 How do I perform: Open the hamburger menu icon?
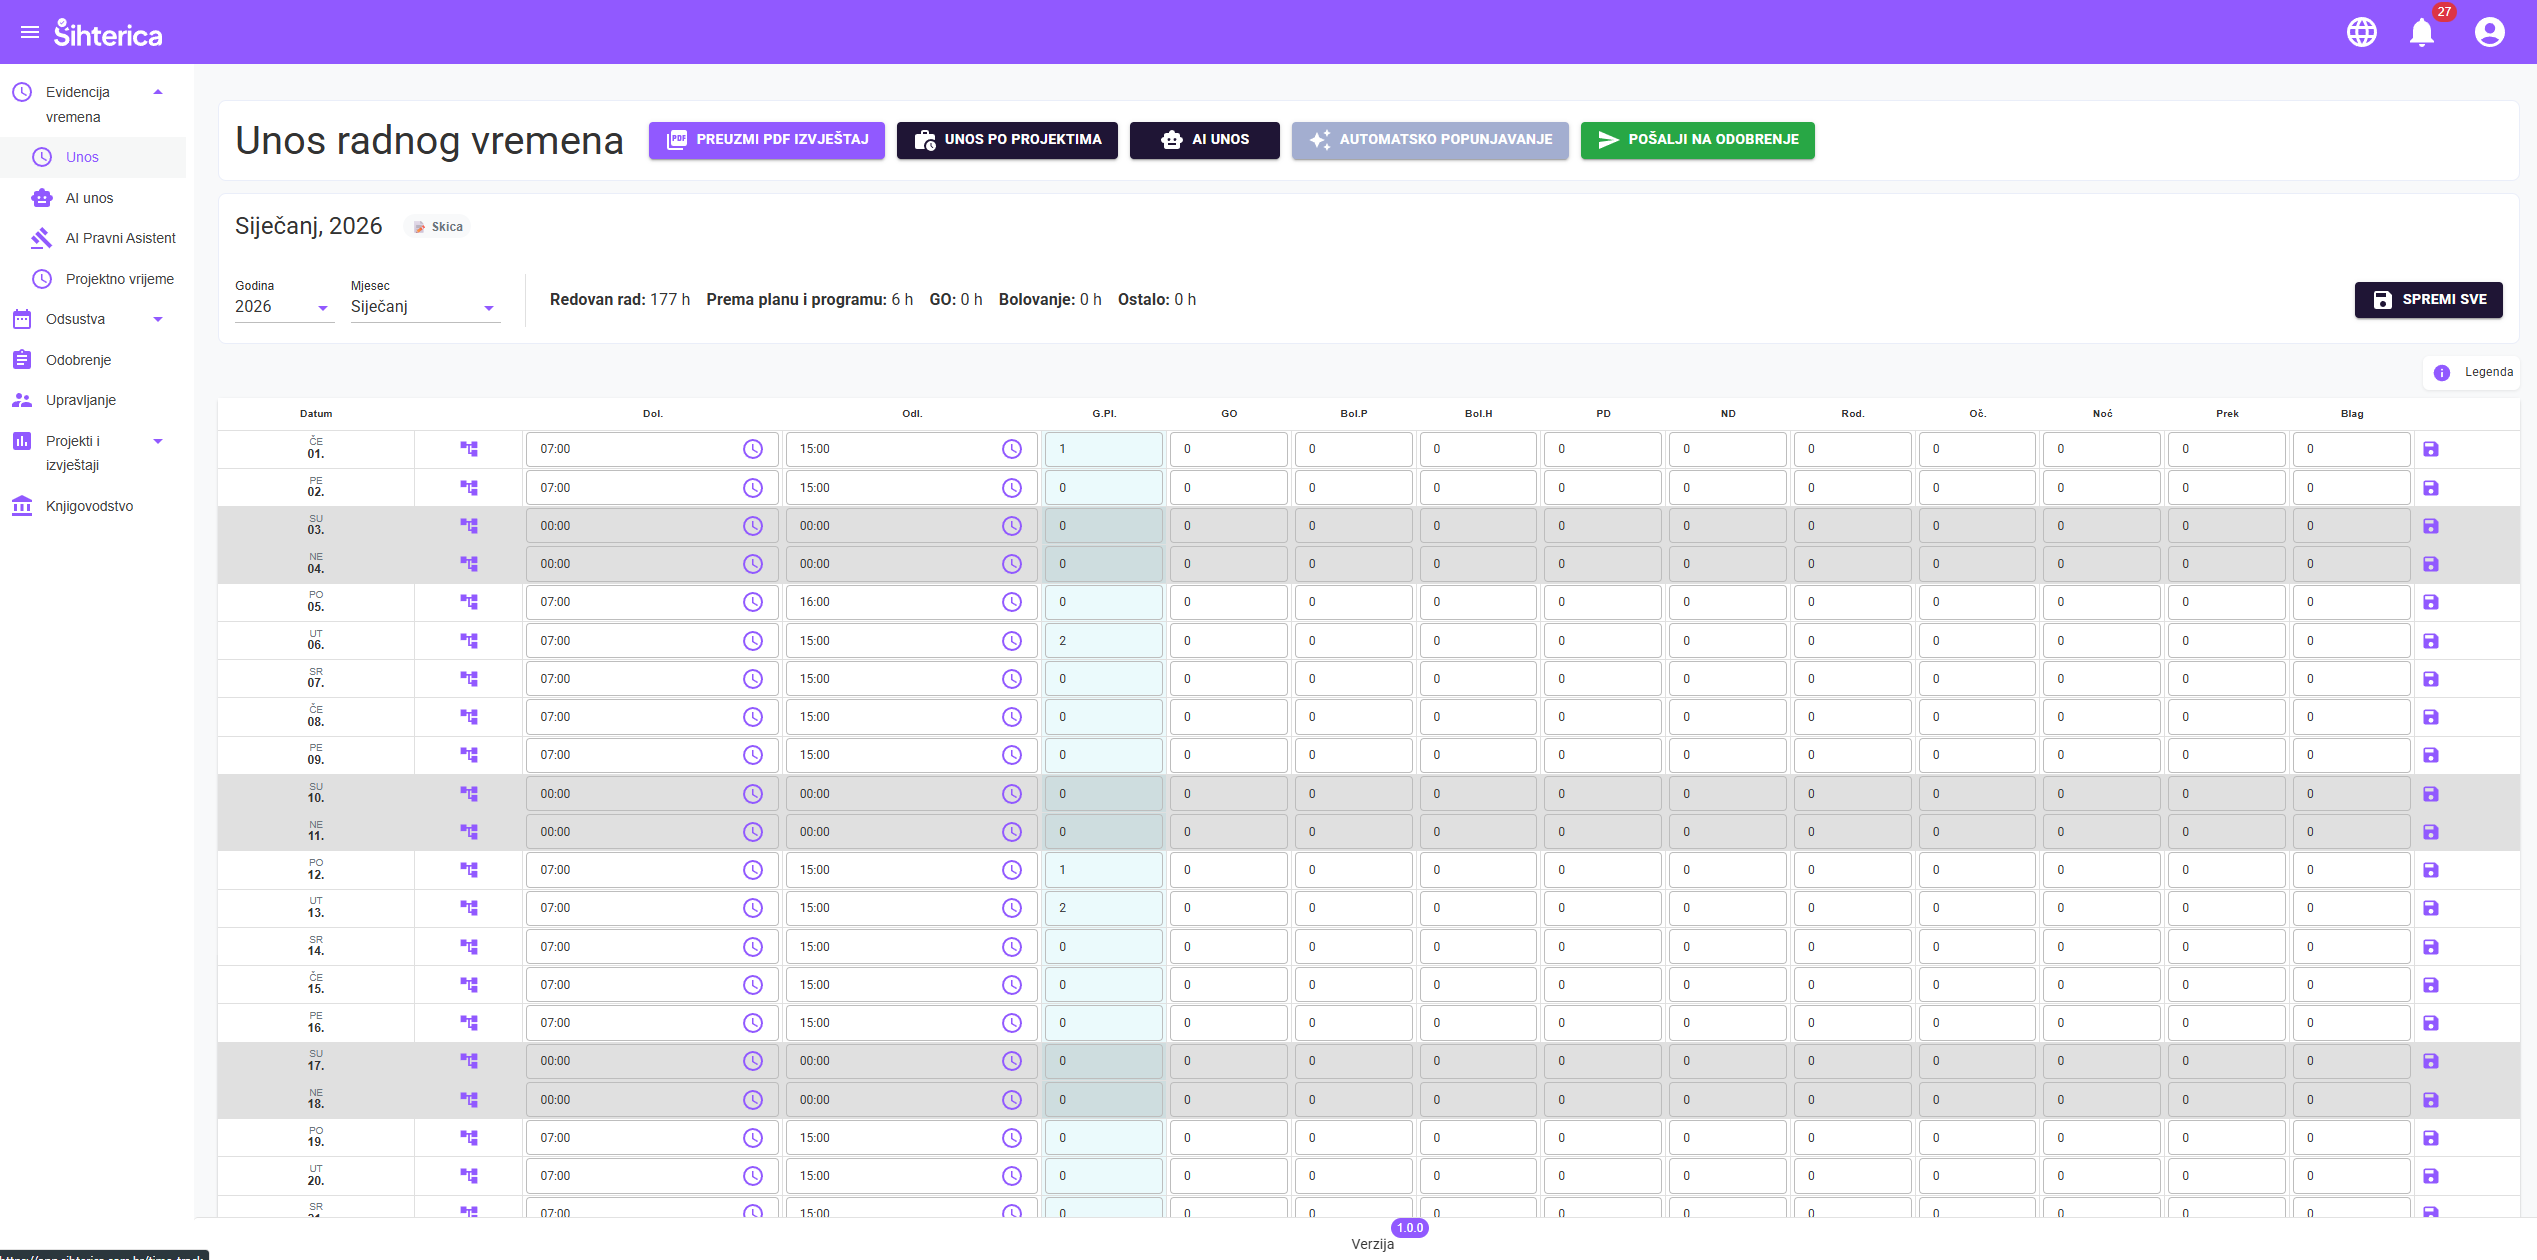click(30, 33)
